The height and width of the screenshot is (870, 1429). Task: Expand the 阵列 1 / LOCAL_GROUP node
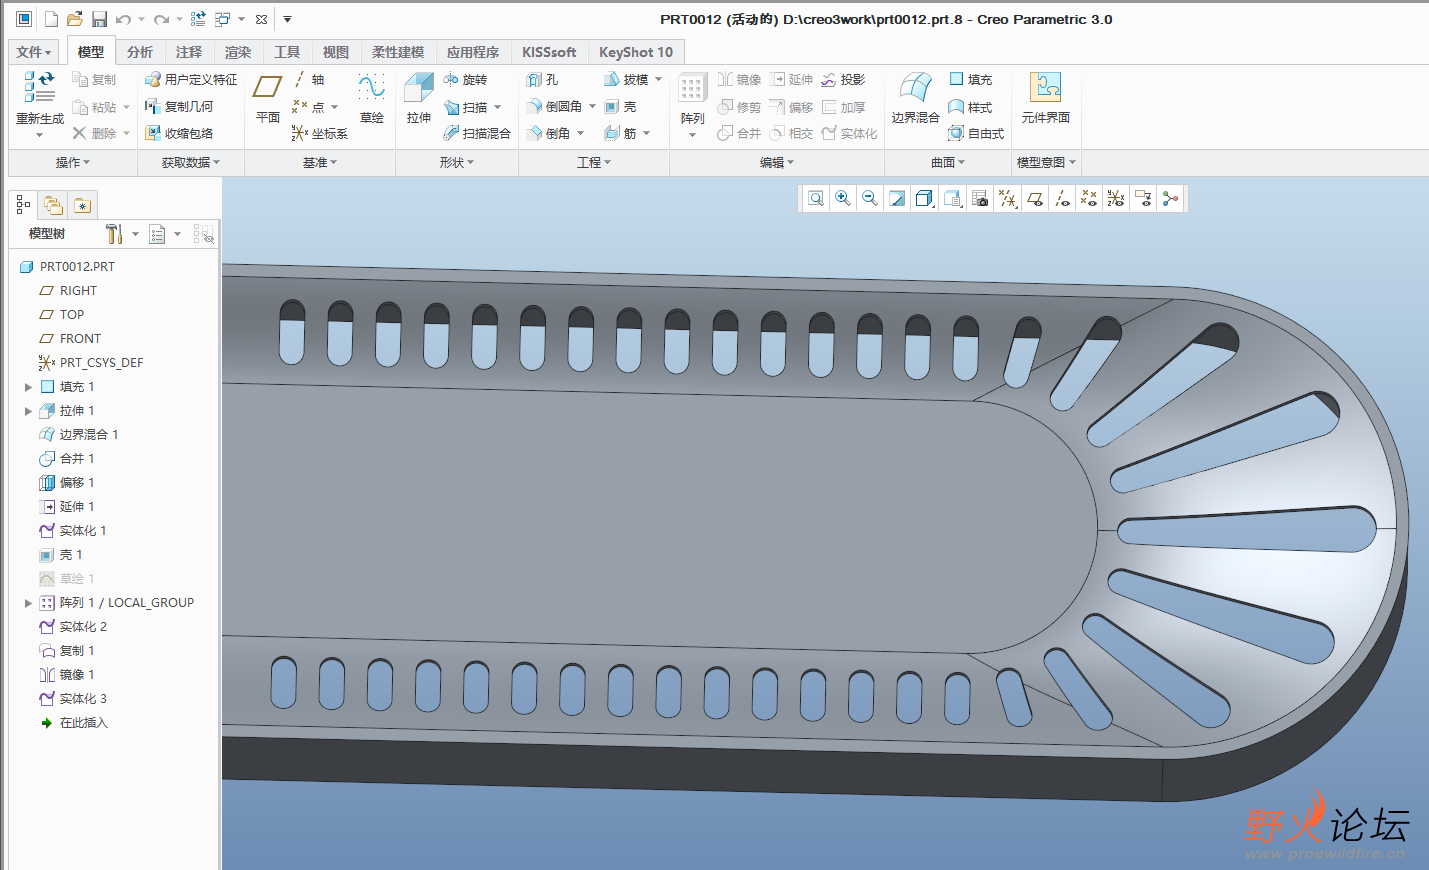point(28,603)
